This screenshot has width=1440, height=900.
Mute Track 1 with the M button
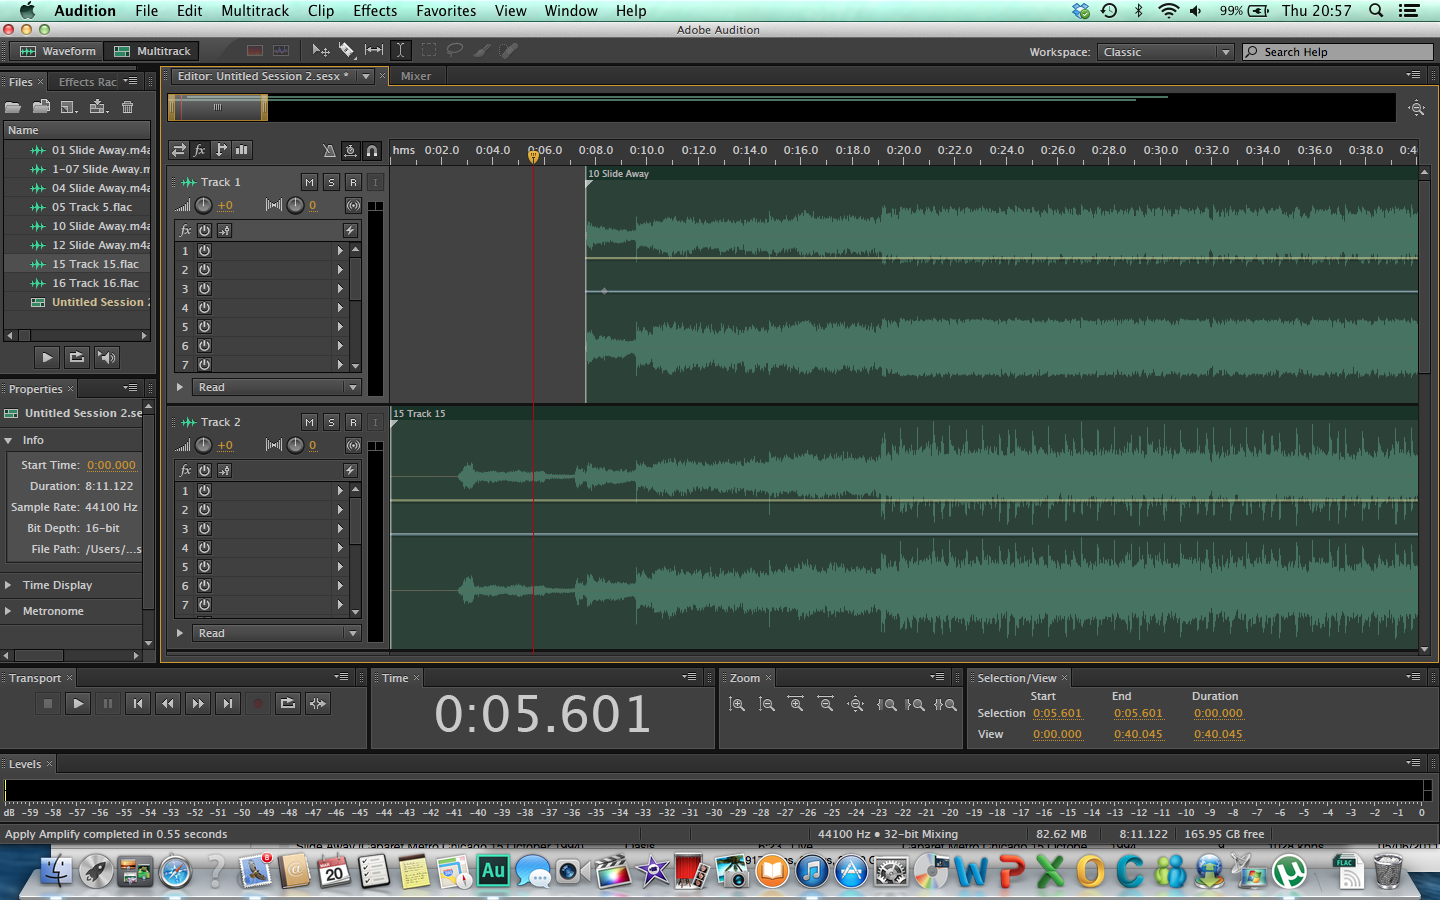tap(310, 182)
